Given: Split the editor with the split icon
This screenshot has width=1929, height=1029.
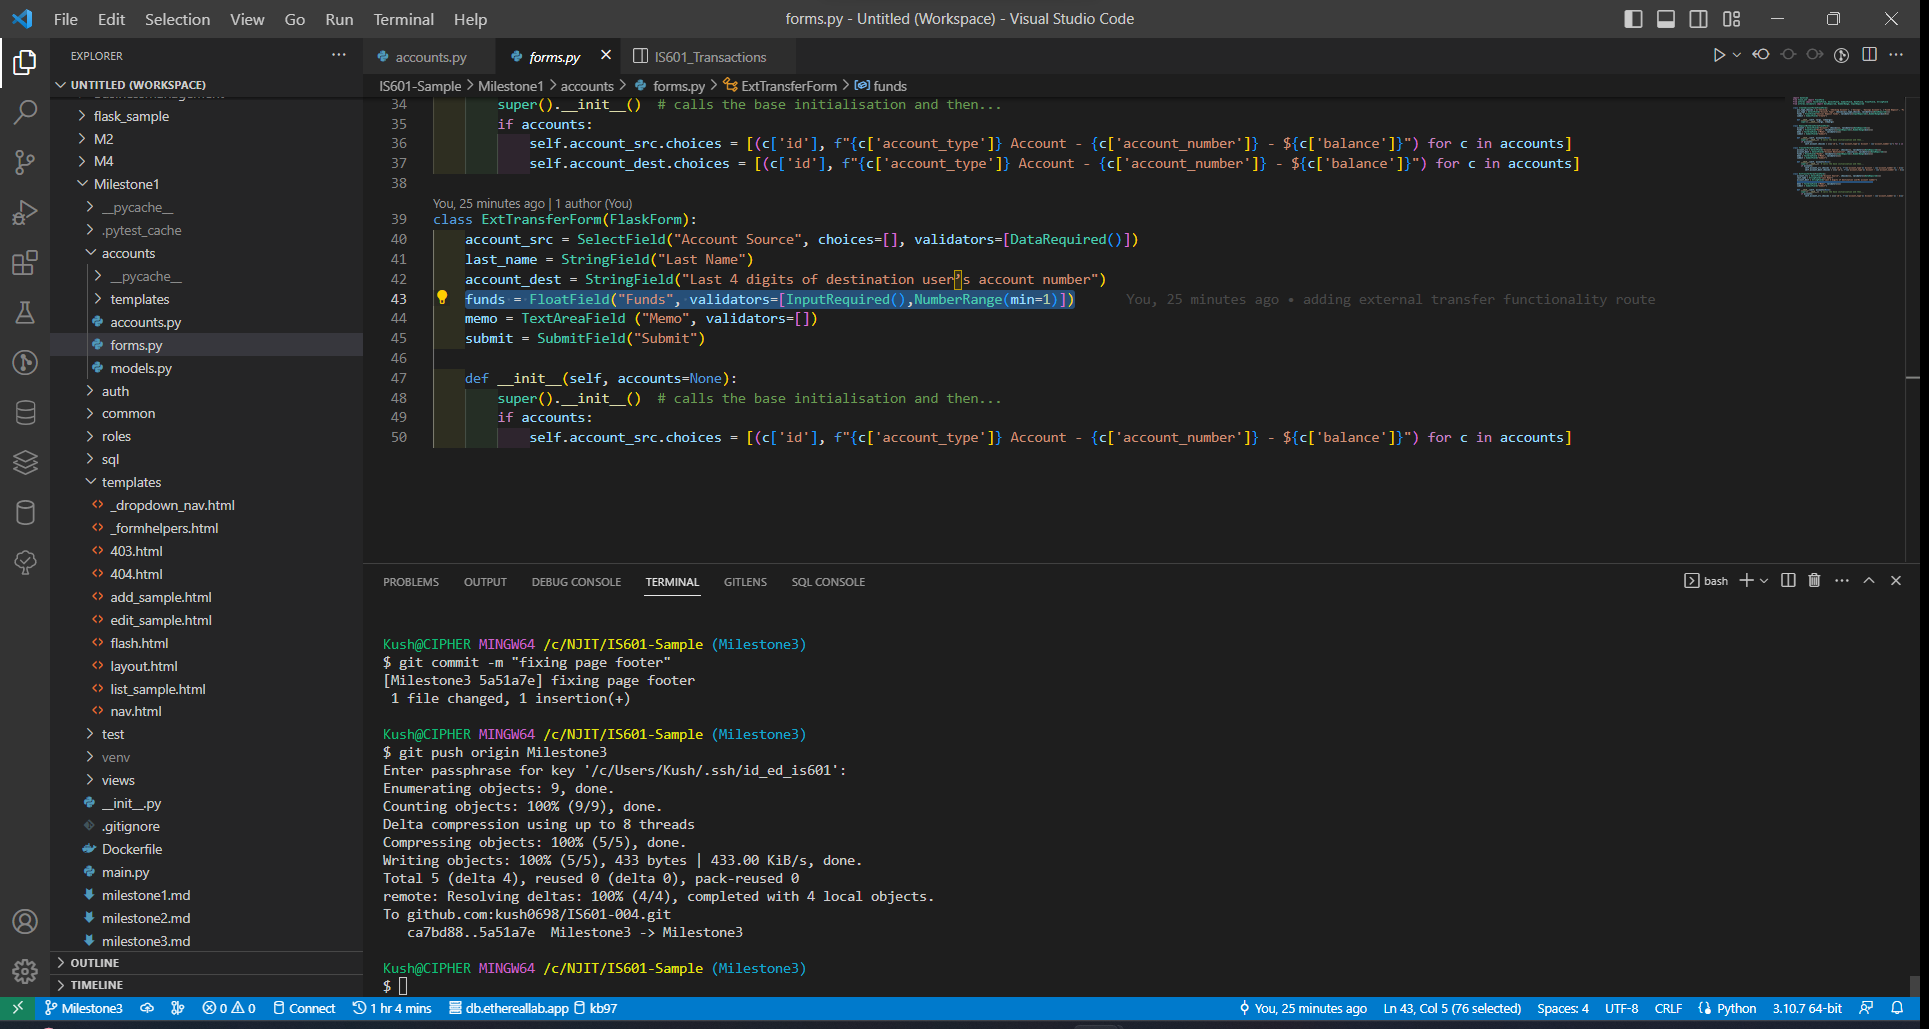Looking at the screenshot, I should (x=1869, y=55).
